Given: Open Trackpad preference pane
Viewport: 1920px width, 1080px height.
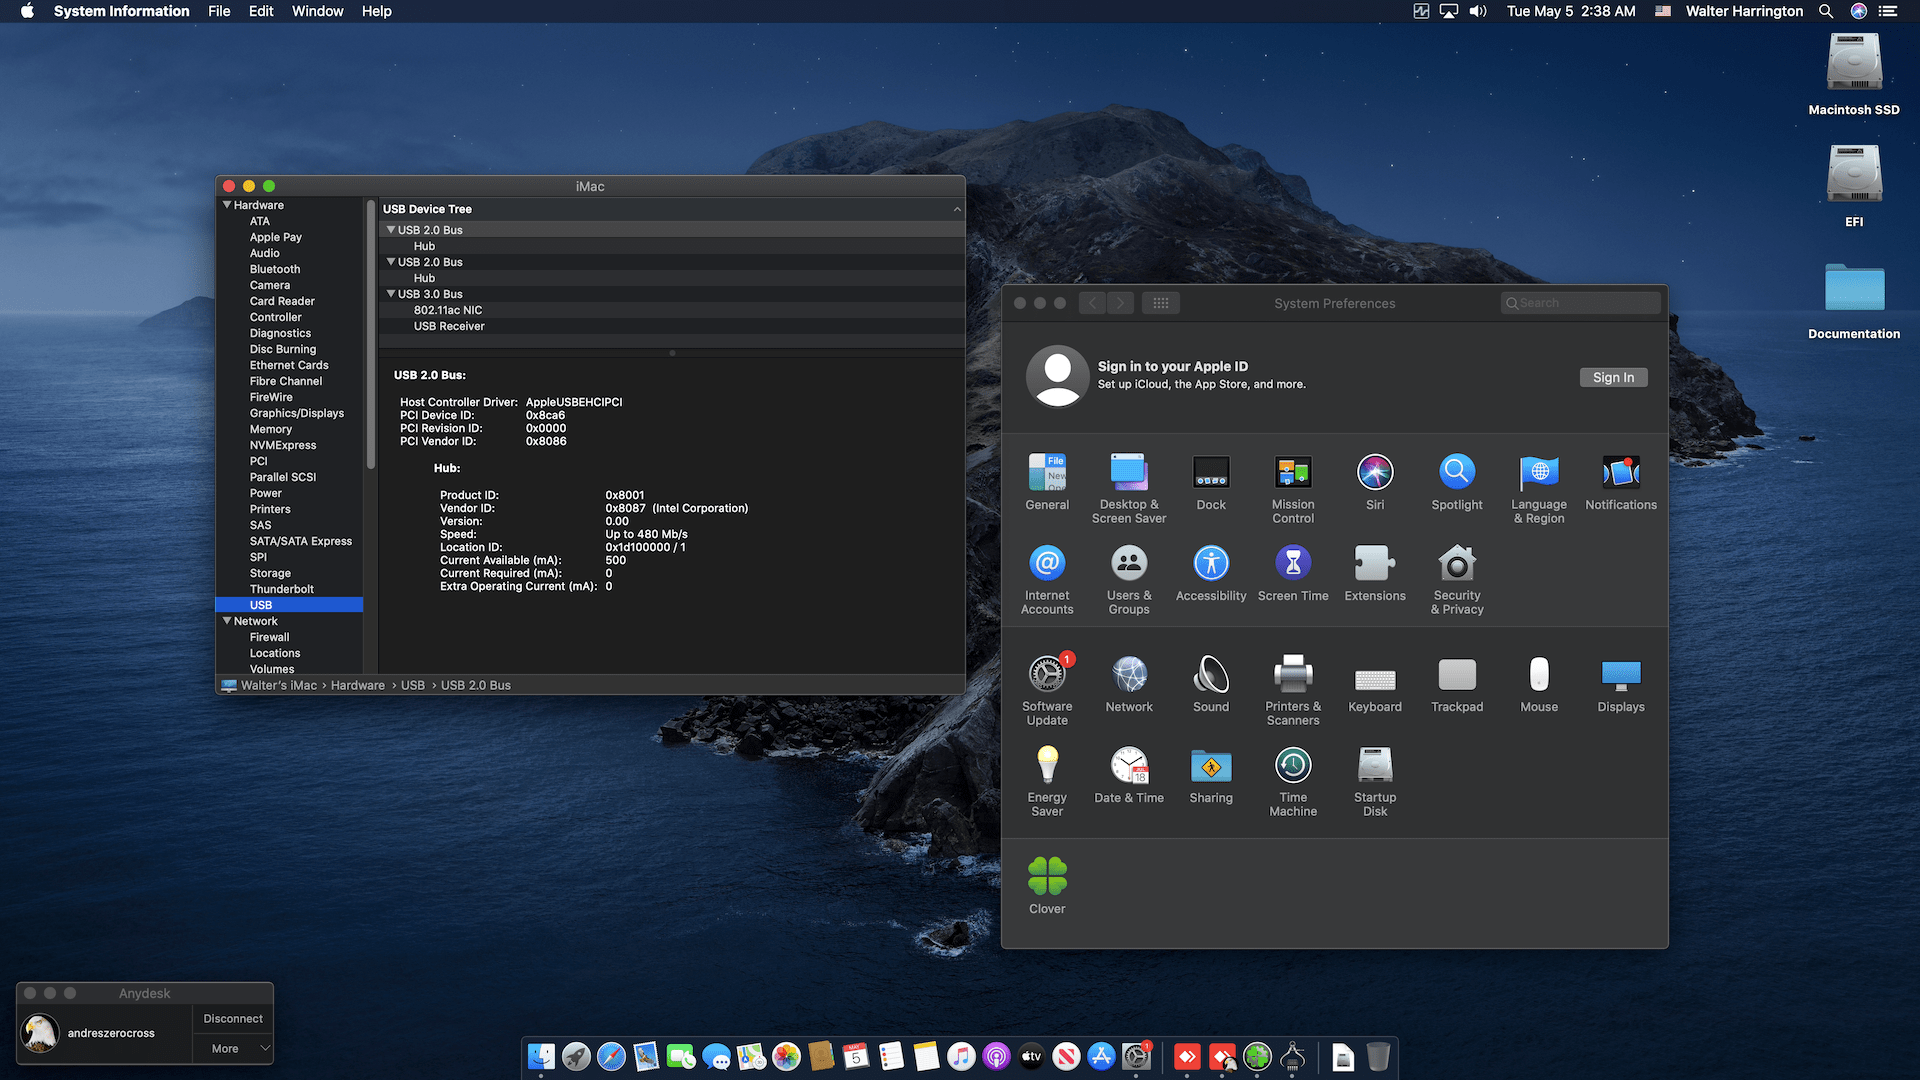Looking at the screenshot, I should coord(1457,683).
